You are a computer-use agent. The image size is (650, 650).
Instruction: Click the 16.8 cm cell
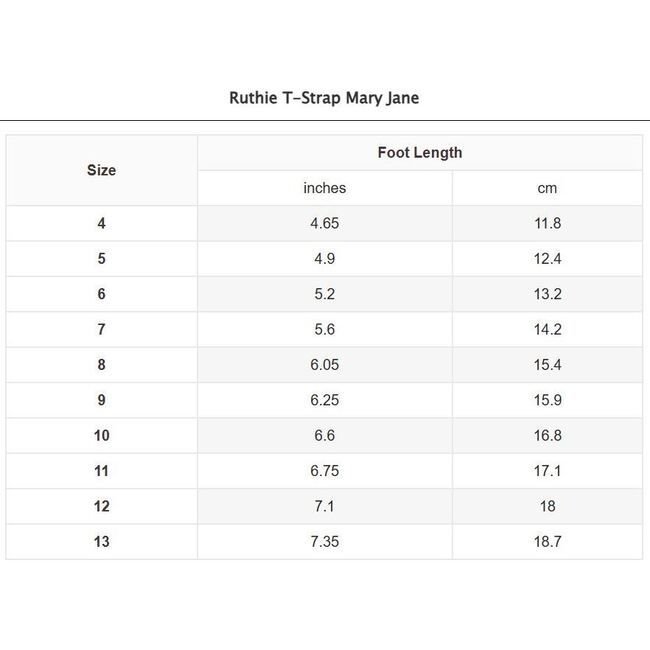547,435
